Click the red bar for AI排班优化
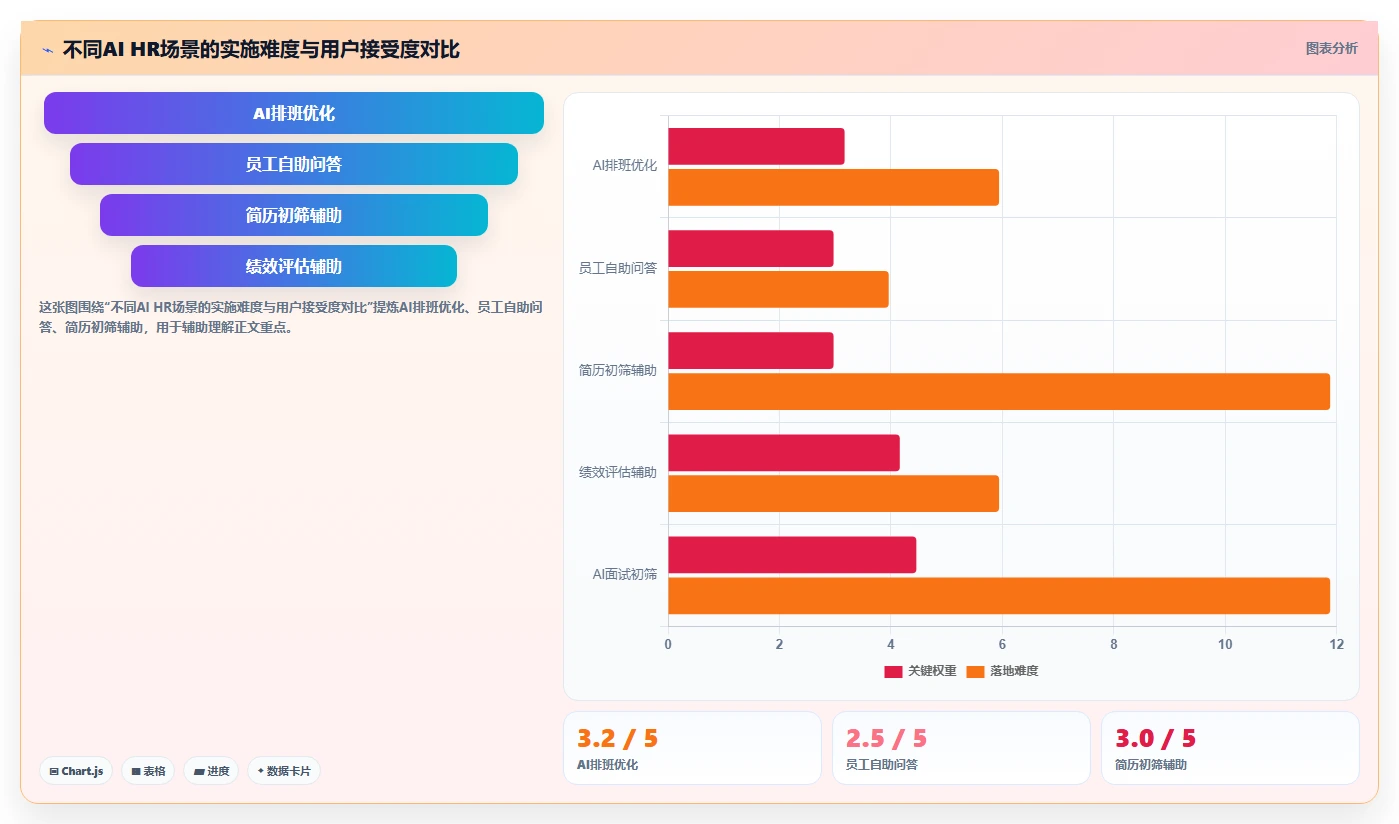This screenshot has height=824, width=1399. click(x=756, y=146)
